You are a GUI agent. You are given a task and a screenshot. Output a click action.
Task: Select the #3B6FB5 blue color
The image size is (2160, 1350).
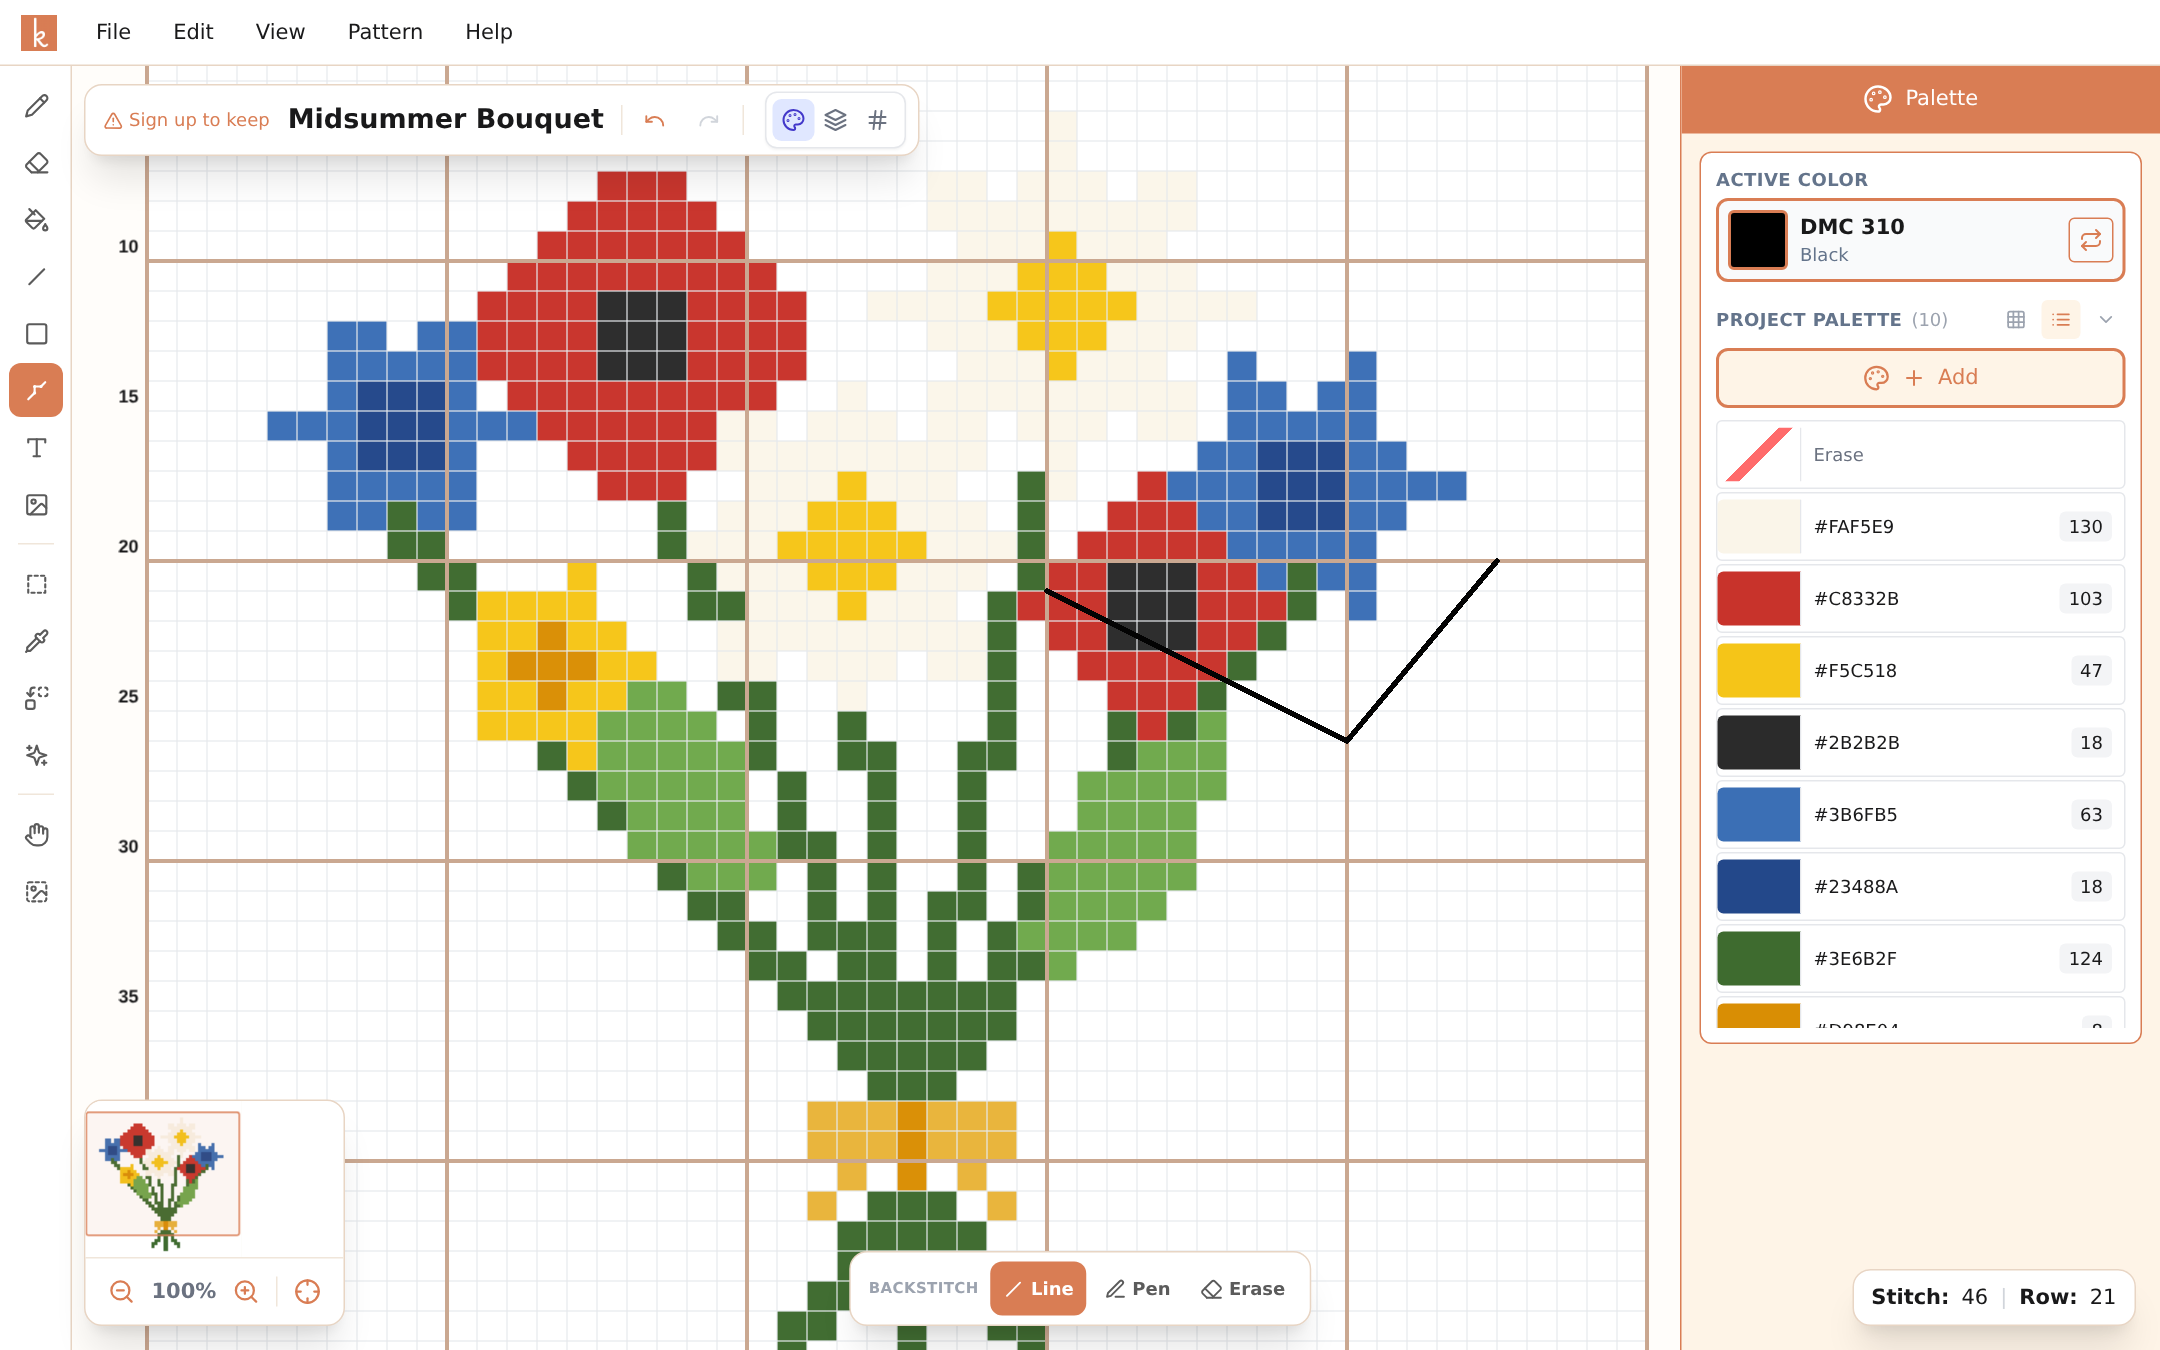(x=1920, y=815)
